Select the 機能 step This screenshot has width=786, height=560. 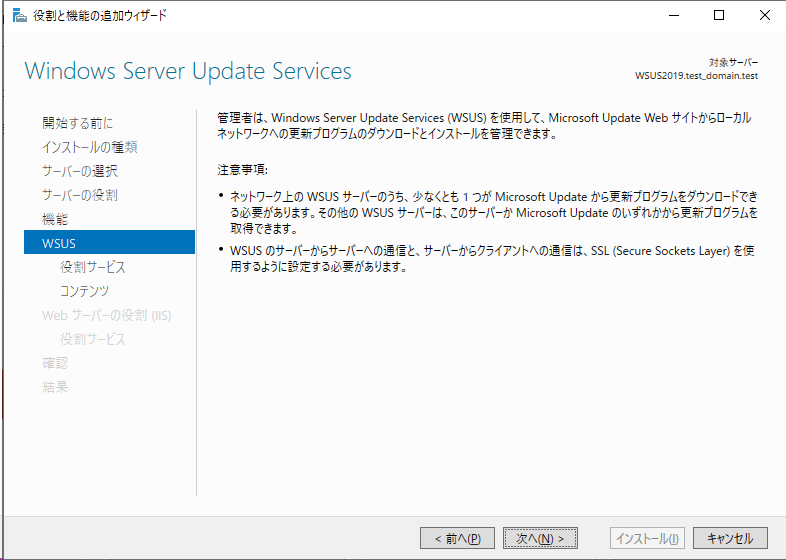pyautogui.click(x=55, y=219)
